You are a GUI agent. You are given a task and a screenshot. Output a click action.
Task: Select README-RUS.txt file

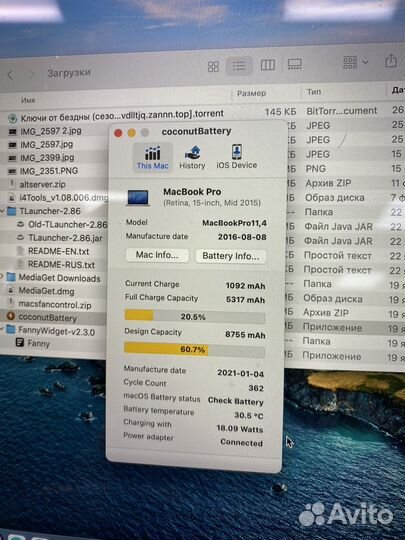point(61,265)
